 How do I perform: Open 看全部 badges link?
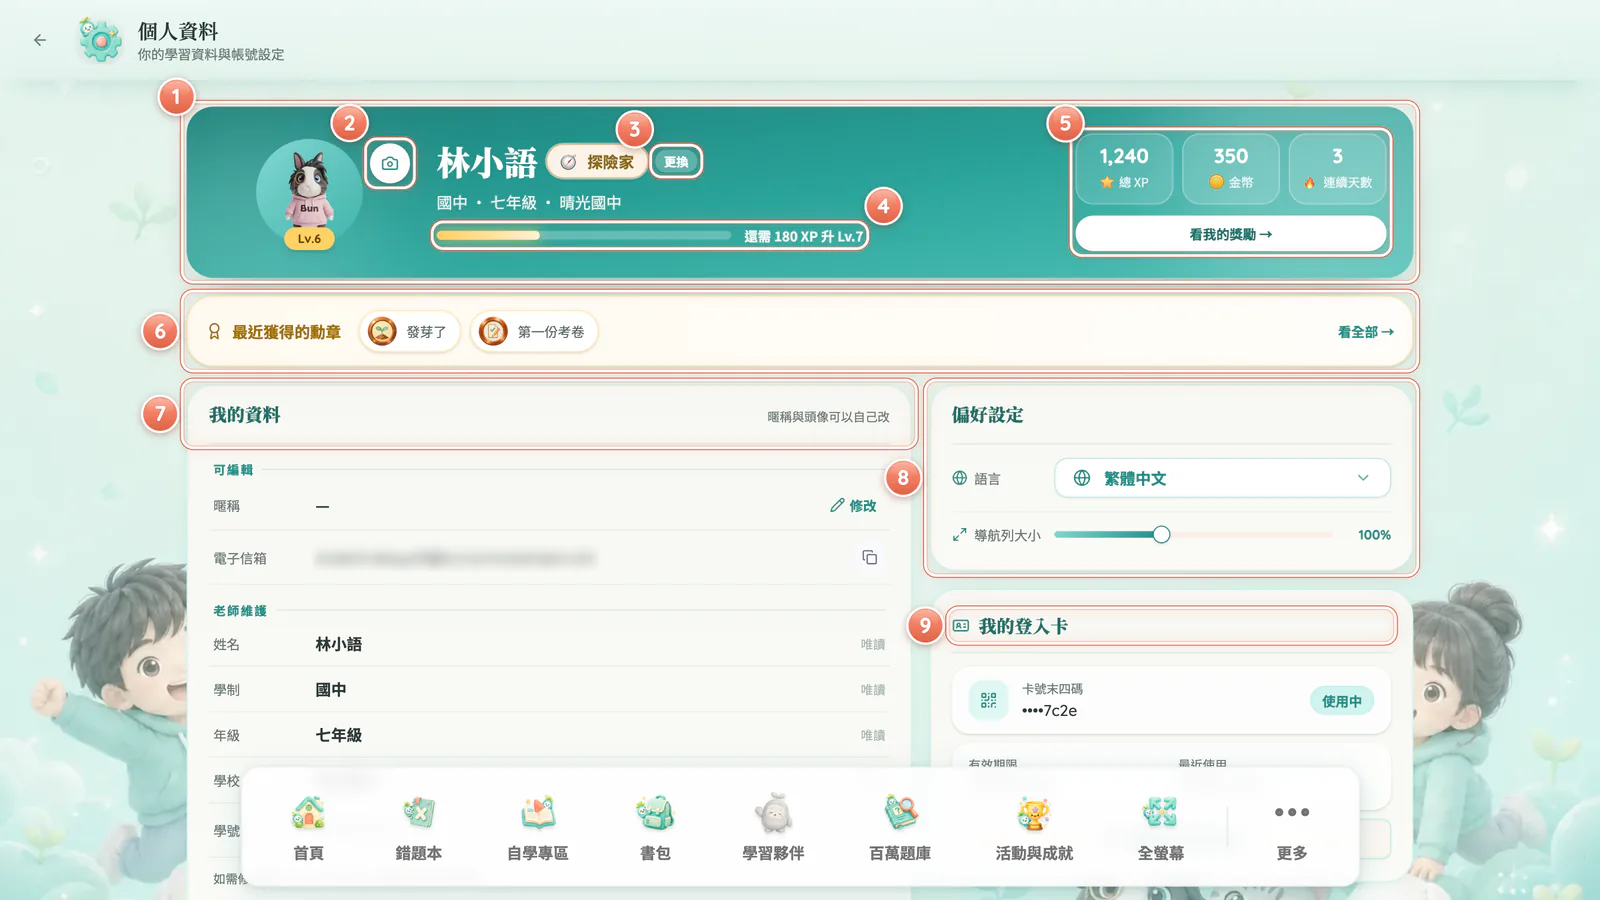[x=1366, y=332]
